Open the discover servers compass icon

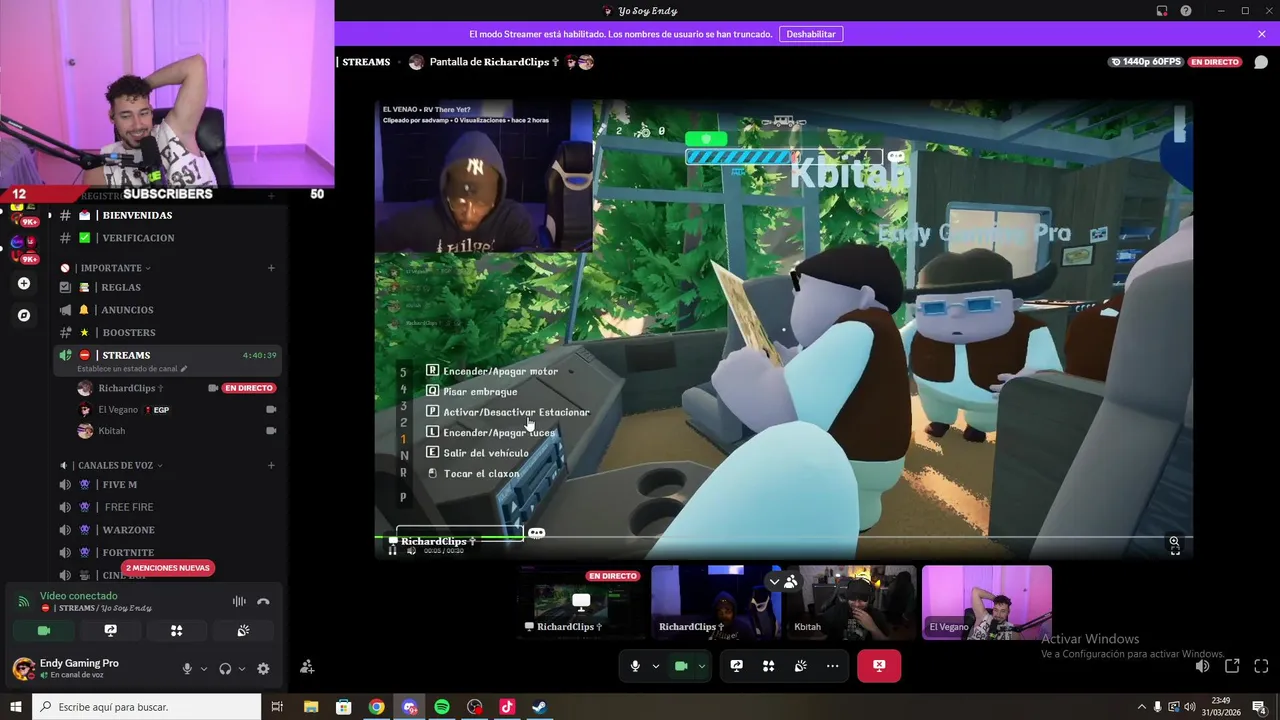click(x=24, y=315)
